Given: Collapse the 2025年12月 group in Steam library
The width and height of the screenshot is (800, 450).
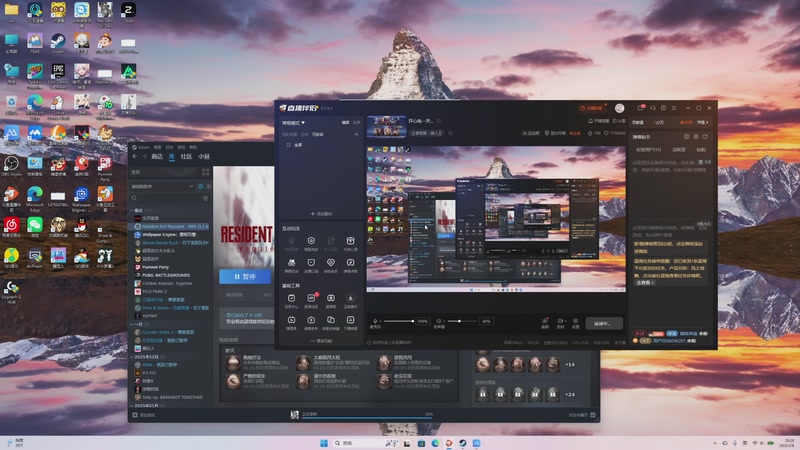Looking at the screenshot, I should [133, 357].
